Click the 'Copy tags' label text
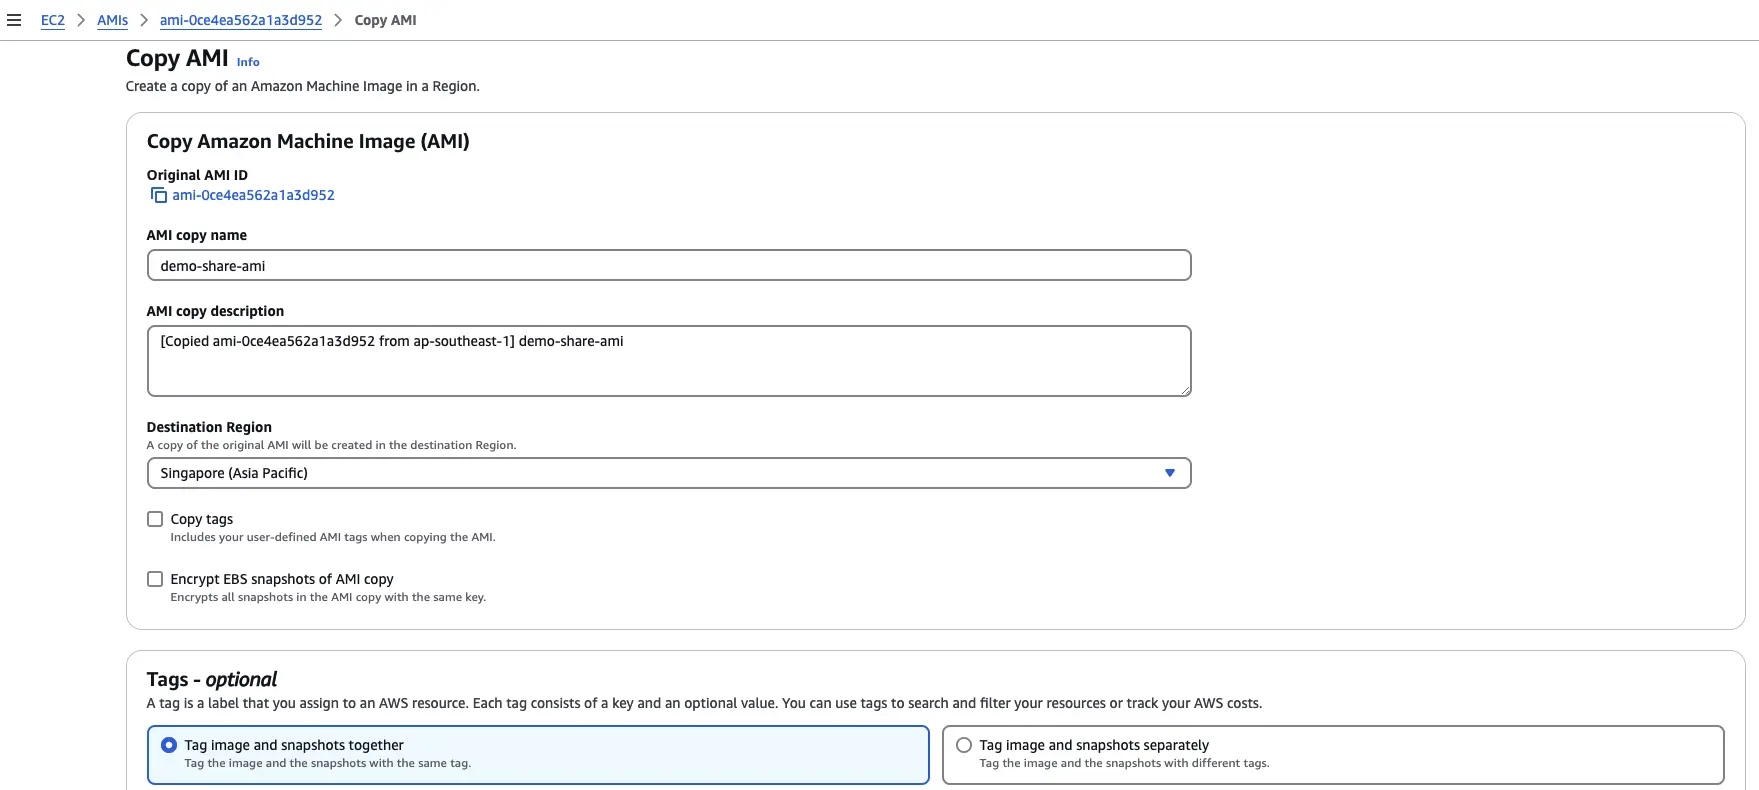 pos(201,519)
